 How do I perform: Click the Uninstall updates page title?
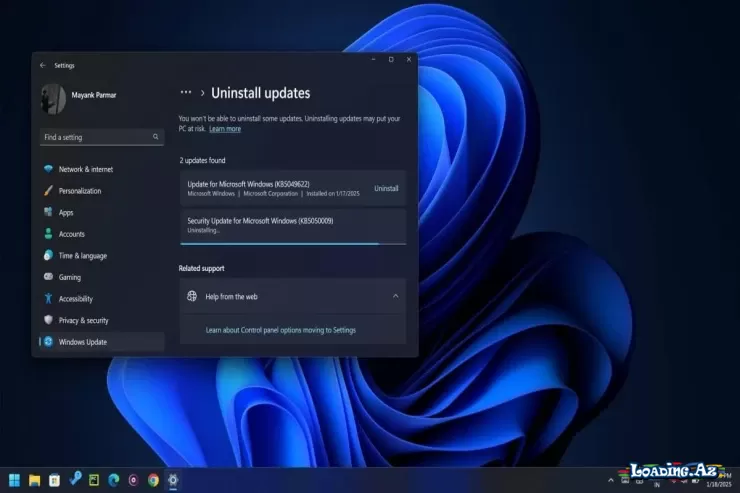coord(261,93)
